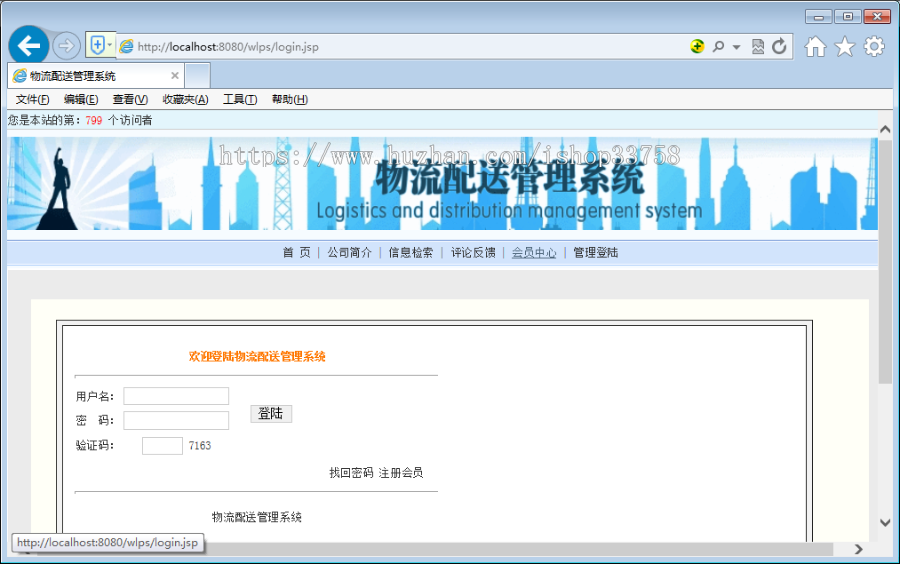
Task: Open the 收藏夹(A) menu
Action: [x=185, y=100]
